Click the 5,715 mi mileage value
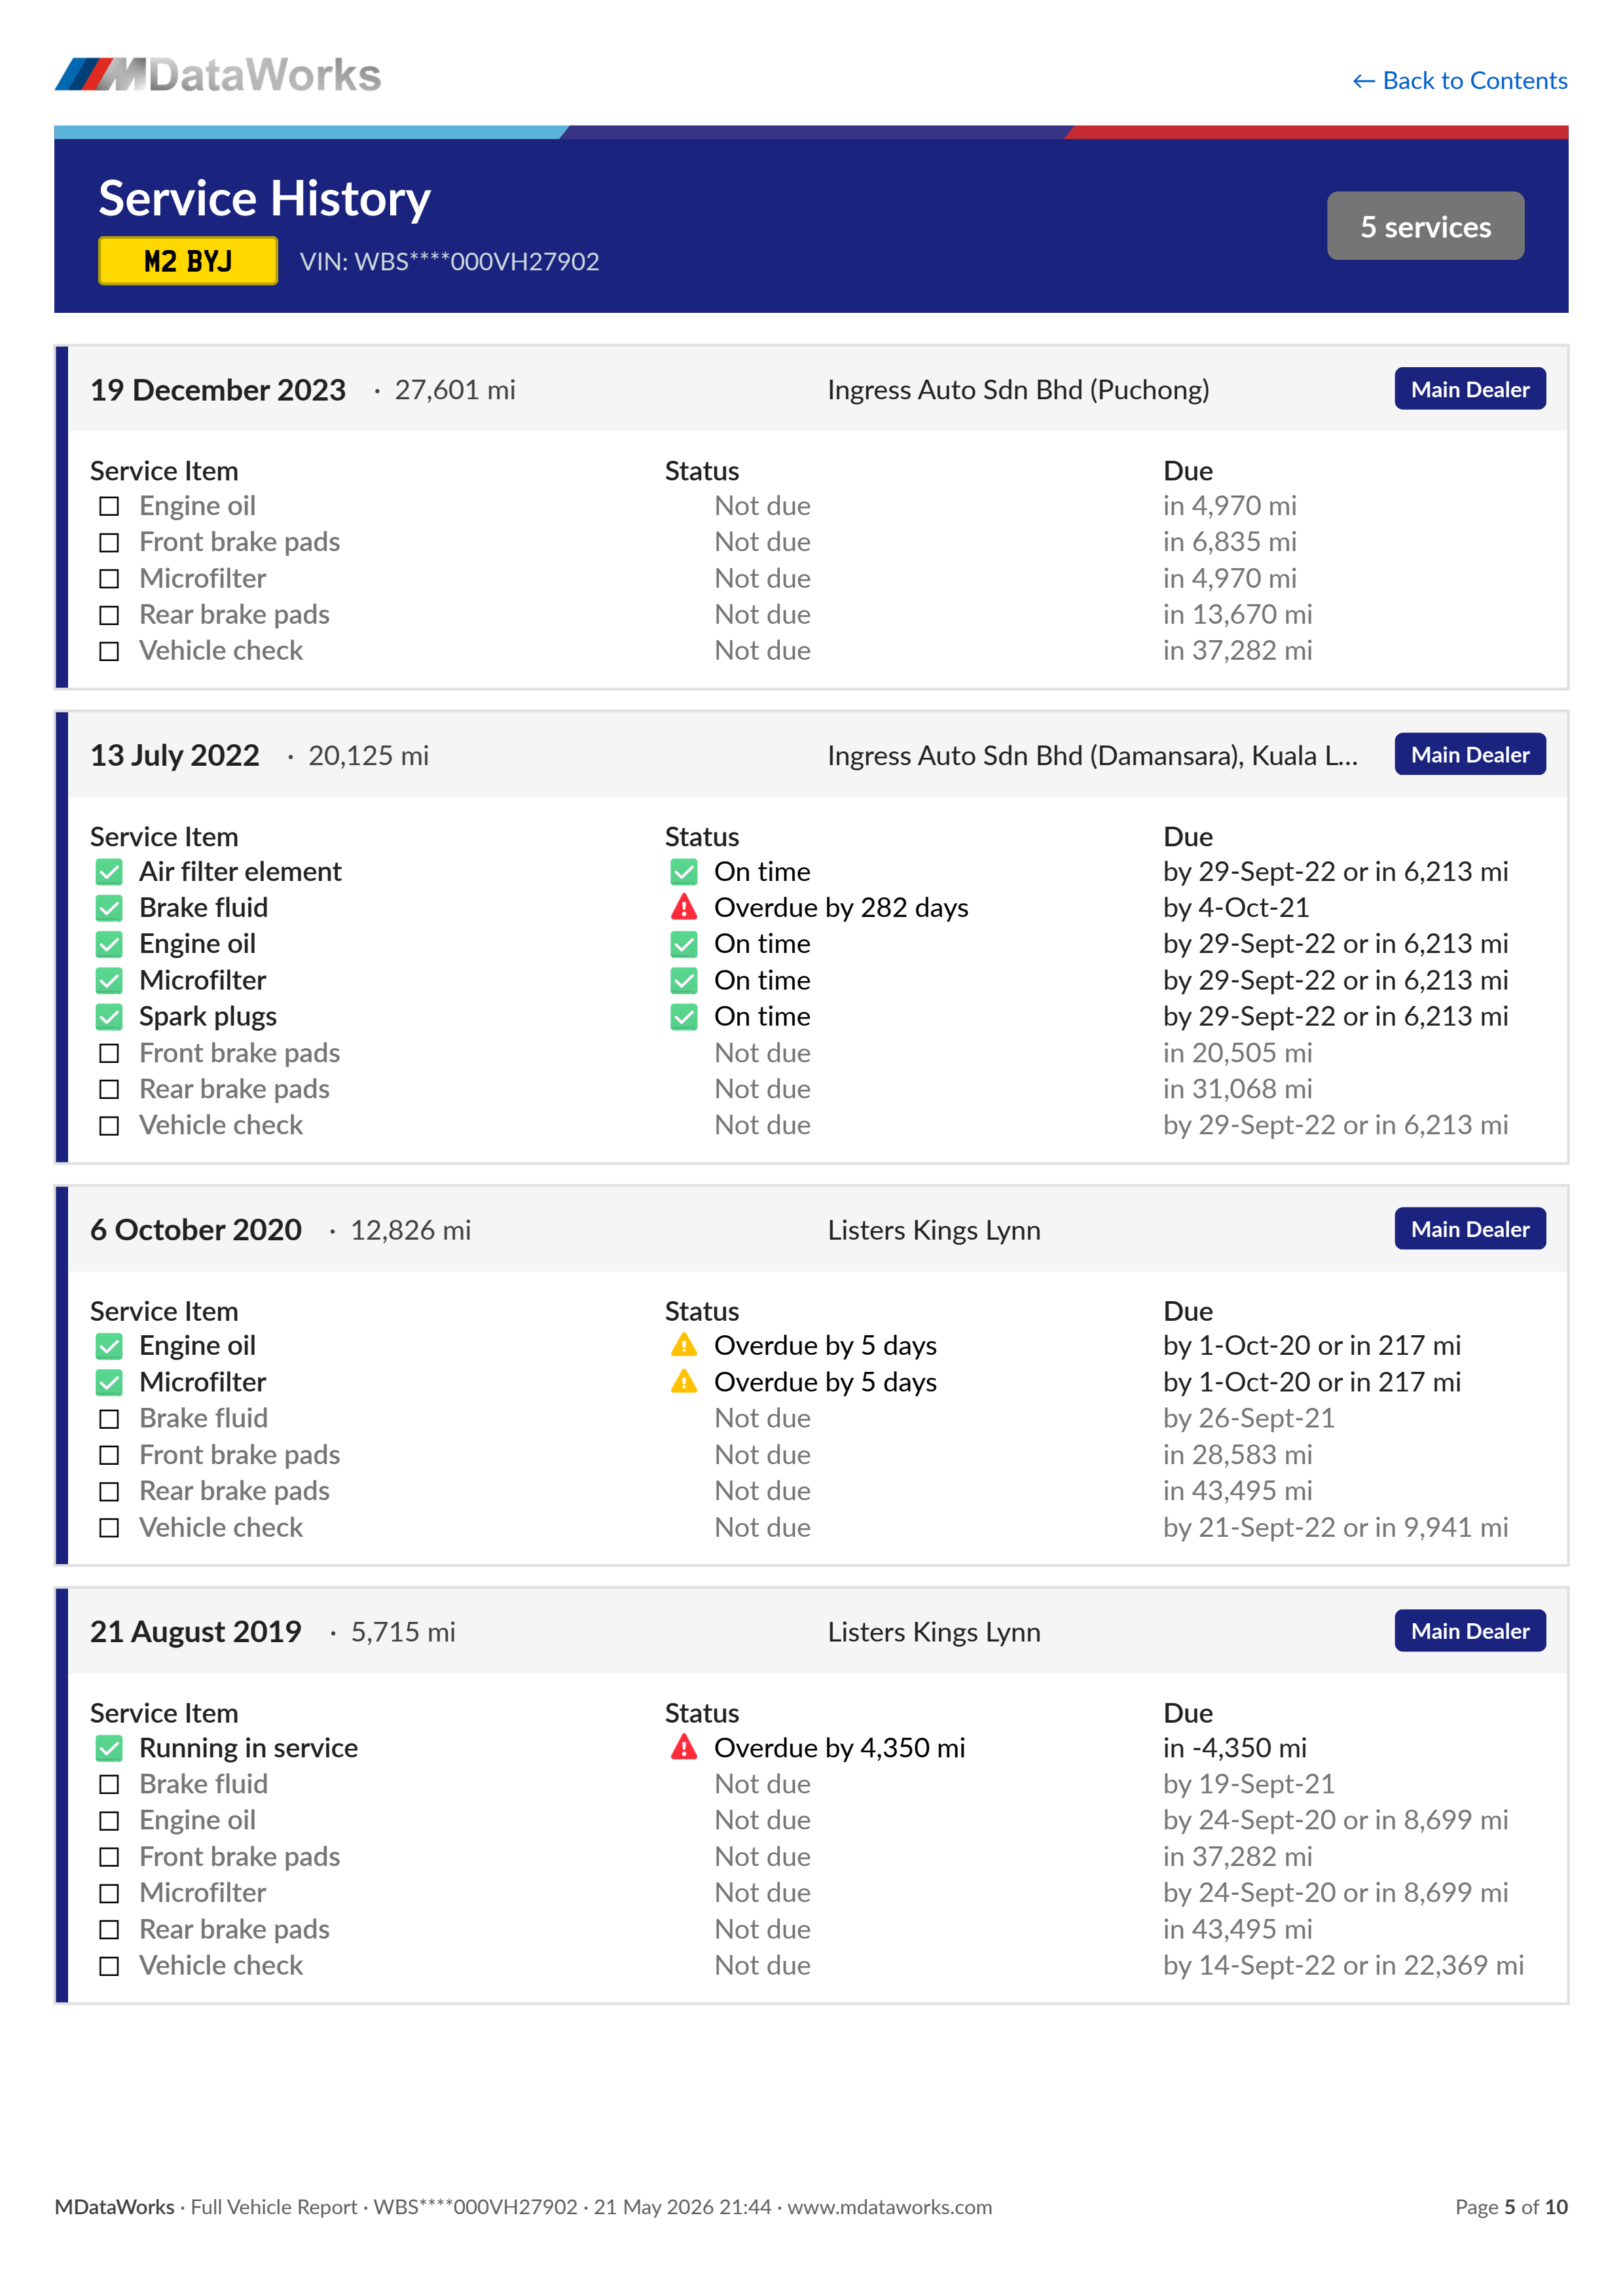Image resolution: width=1623 pixels, height=2296 pixels. 403,1632
